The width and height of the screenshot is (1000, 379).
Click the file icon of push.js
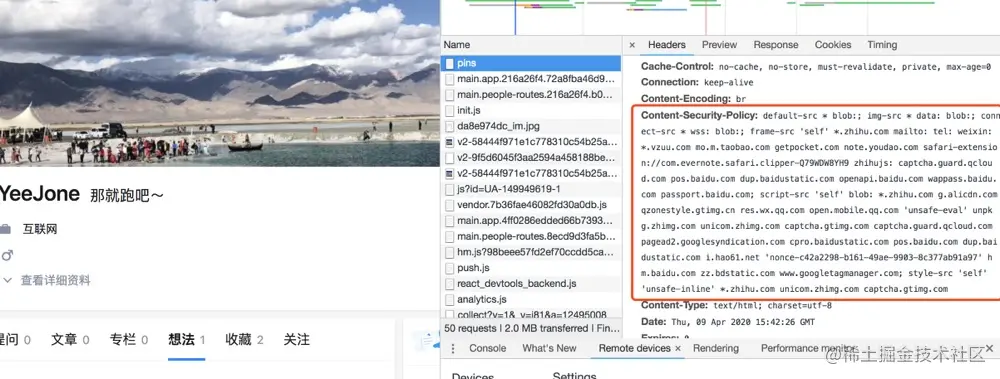(450, 268)
